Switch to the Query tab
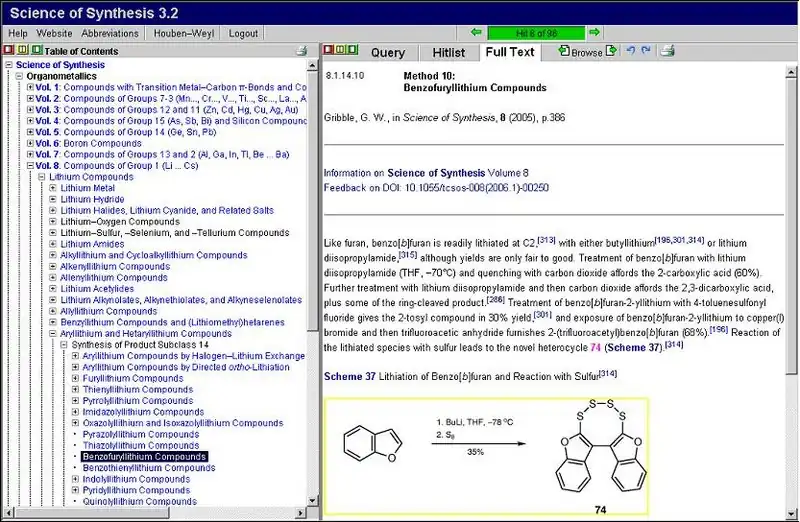This screenshot has width=800, height=522. [388, 52]
